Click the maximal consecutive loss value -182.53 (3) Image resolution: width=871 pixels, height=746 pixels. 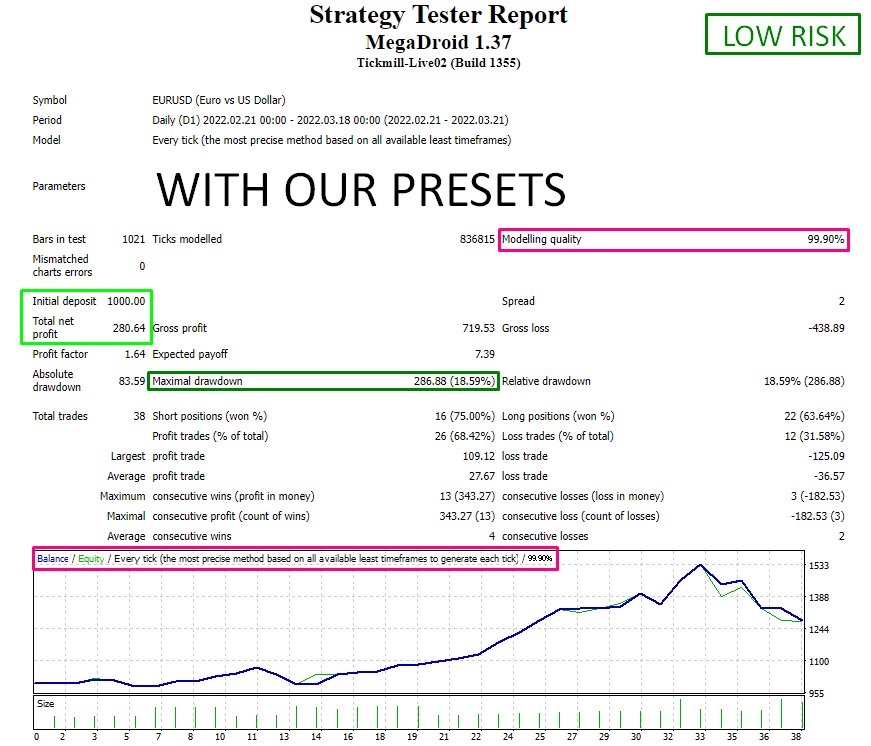(818, 516)
